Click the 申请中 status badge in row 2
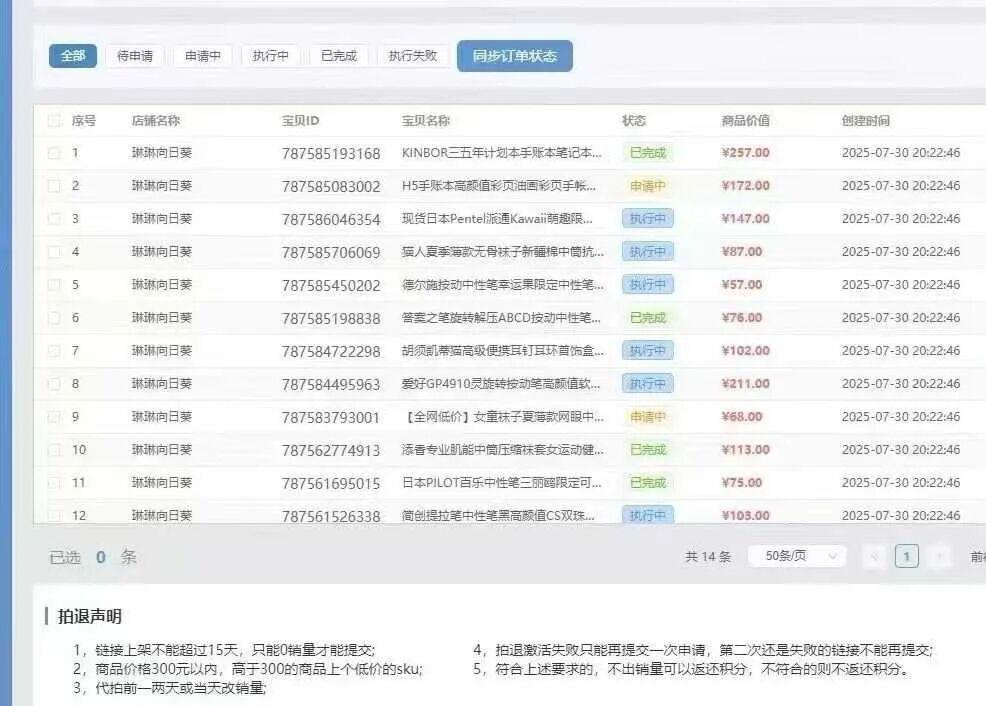Image resolution: width=986 pixels, height=706 pixels. point(647,186)
